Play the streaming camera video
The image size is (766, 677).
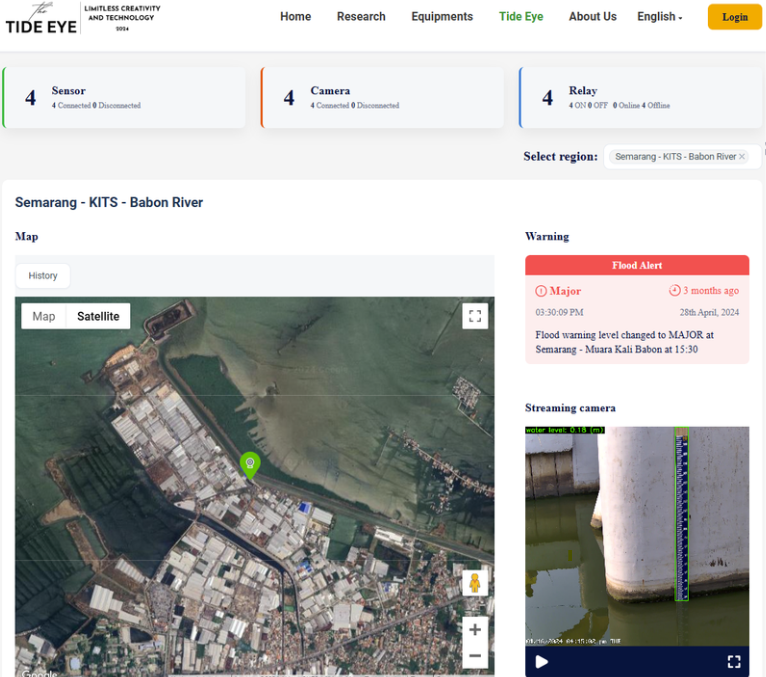tap(541, 661)
